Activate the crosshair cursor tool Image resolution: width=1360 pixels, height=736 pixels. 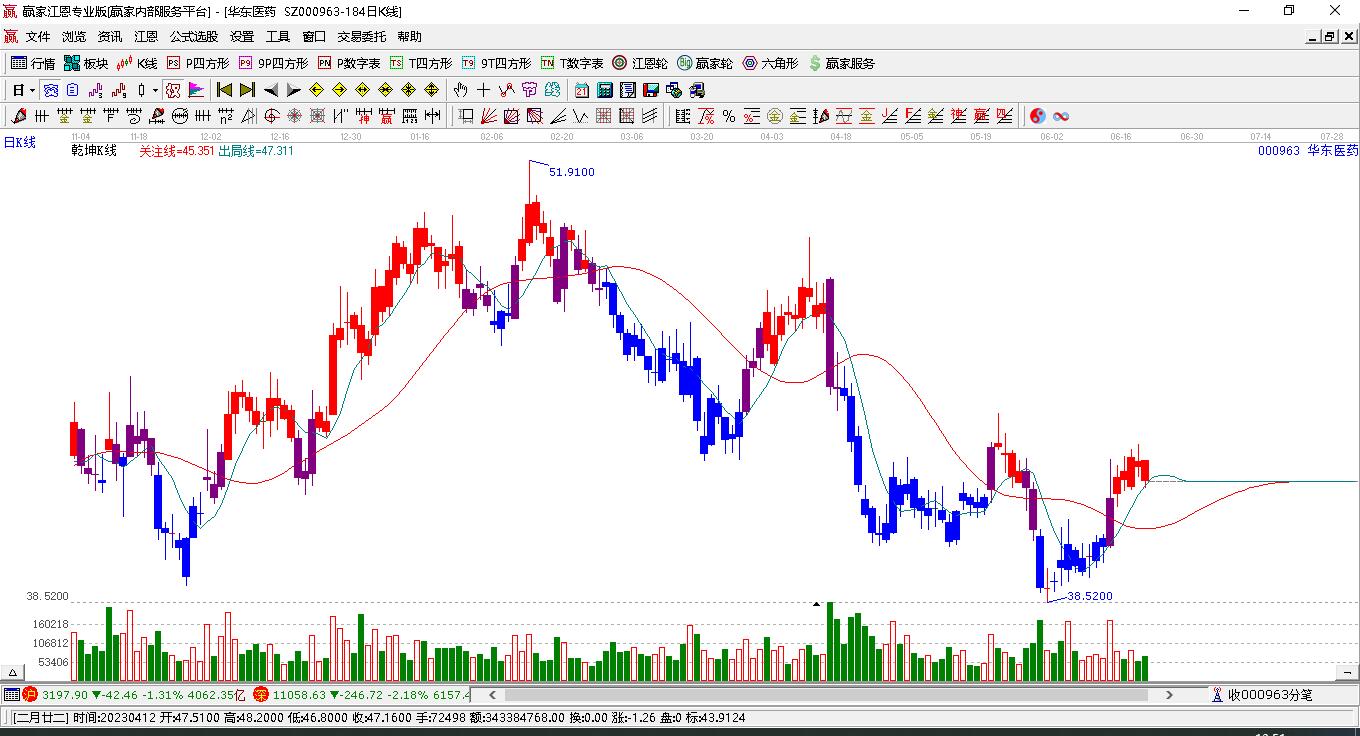point(484,90)
